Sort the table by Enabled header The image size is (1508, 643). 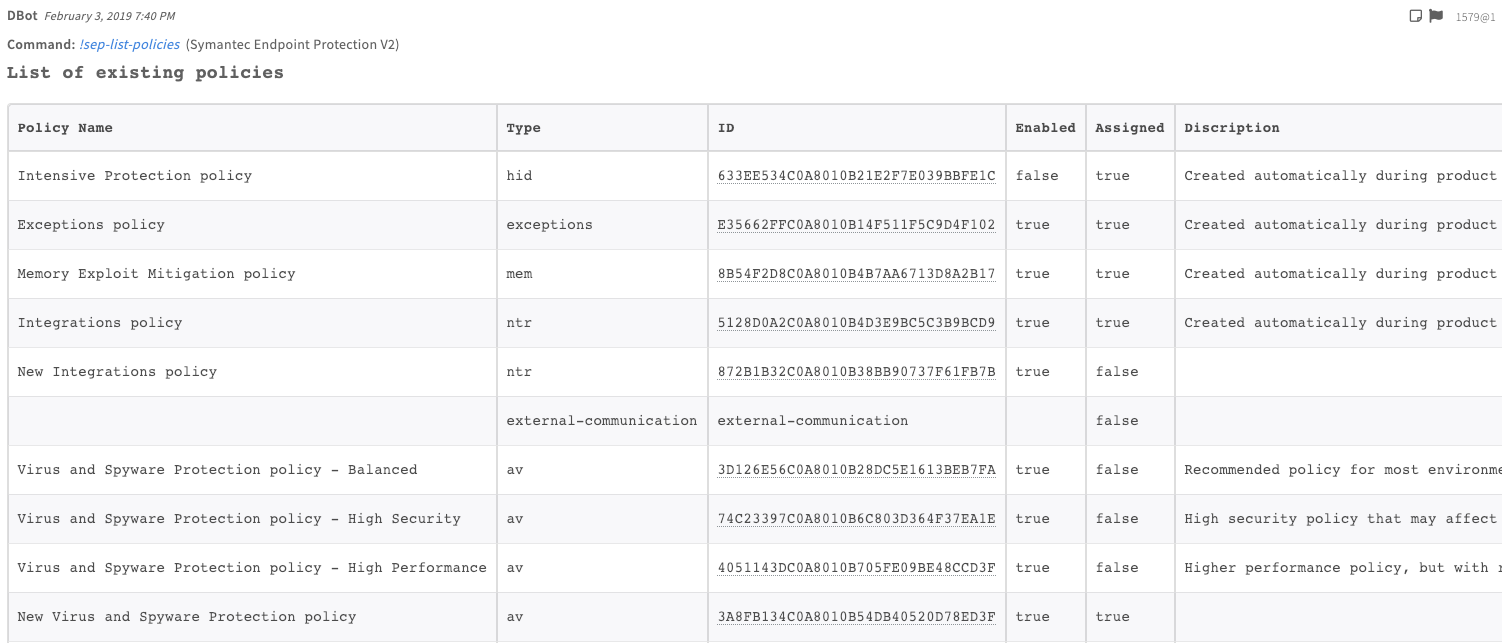click(1044, 127)
